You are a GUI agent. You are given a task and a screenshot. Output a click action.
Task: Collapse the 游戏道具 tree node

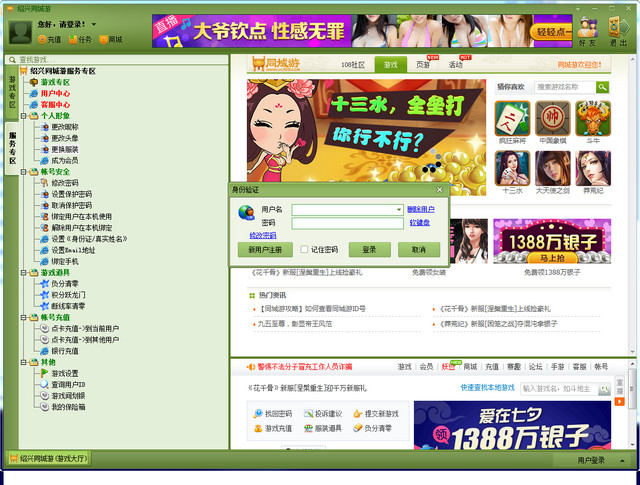[x=24, y=273]
